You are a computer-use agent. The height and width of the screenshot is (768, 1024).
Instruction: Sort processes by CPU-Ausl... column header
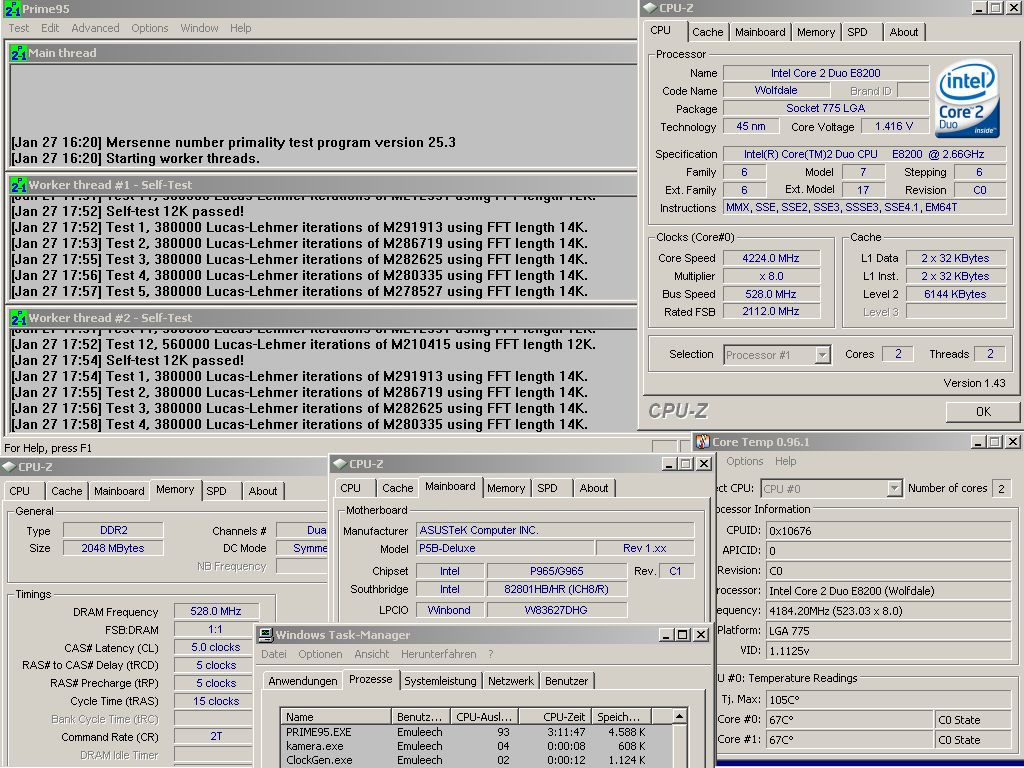point(483,716)
